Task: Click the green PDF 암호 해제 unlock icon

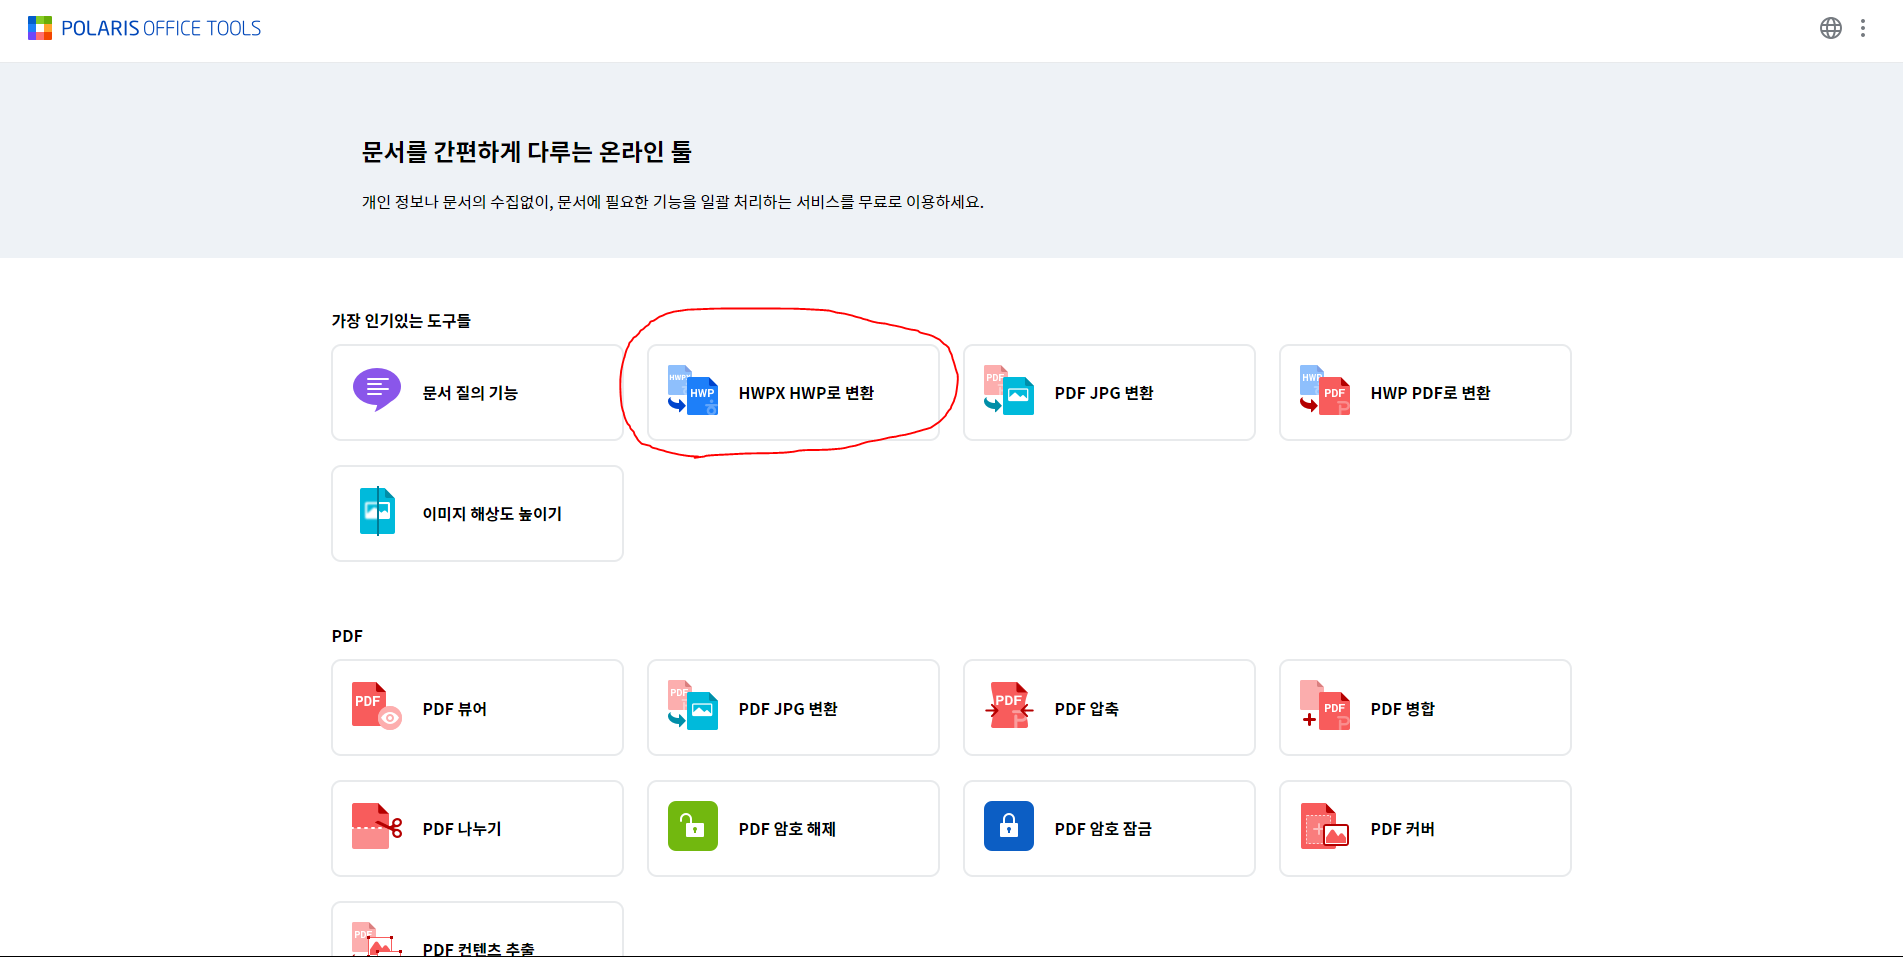Action: (x=693, y=827)
